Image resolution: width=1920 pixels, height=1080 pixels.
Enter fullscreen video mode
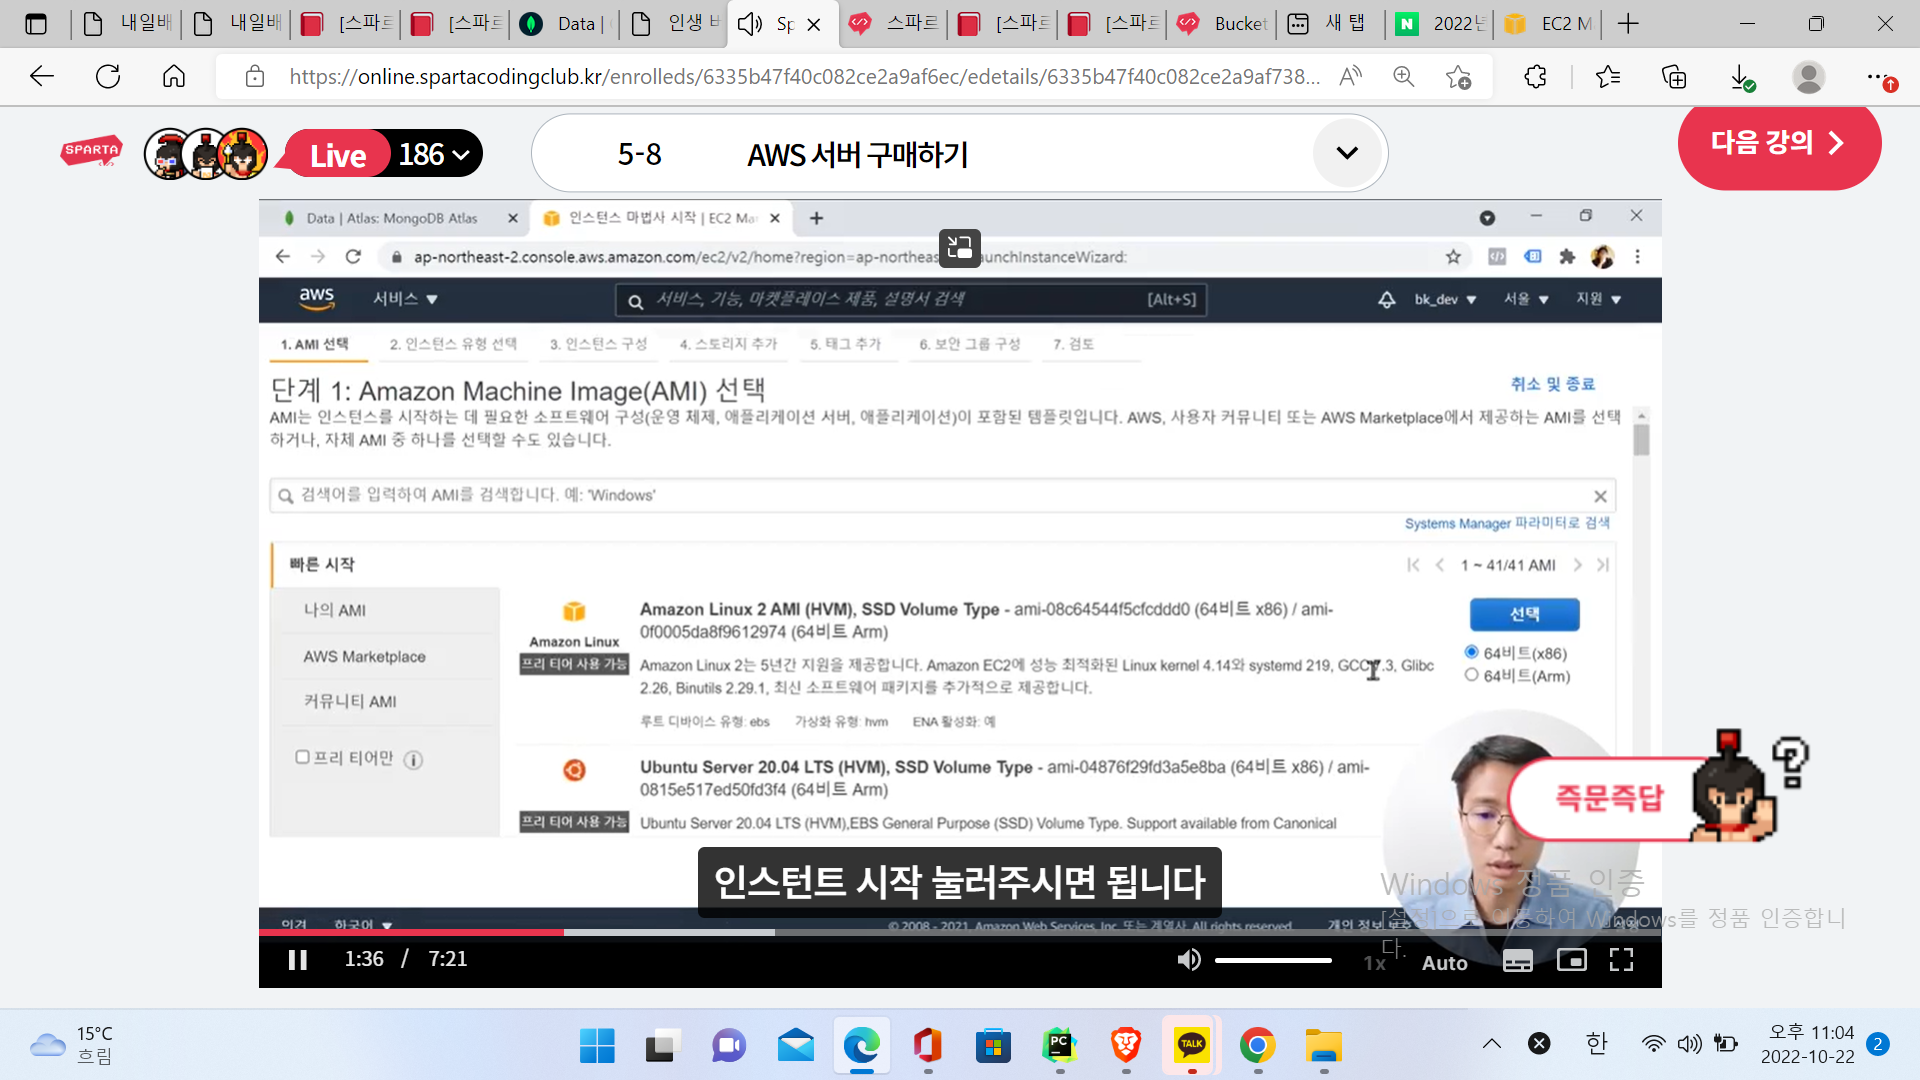tap(1621, 960)
